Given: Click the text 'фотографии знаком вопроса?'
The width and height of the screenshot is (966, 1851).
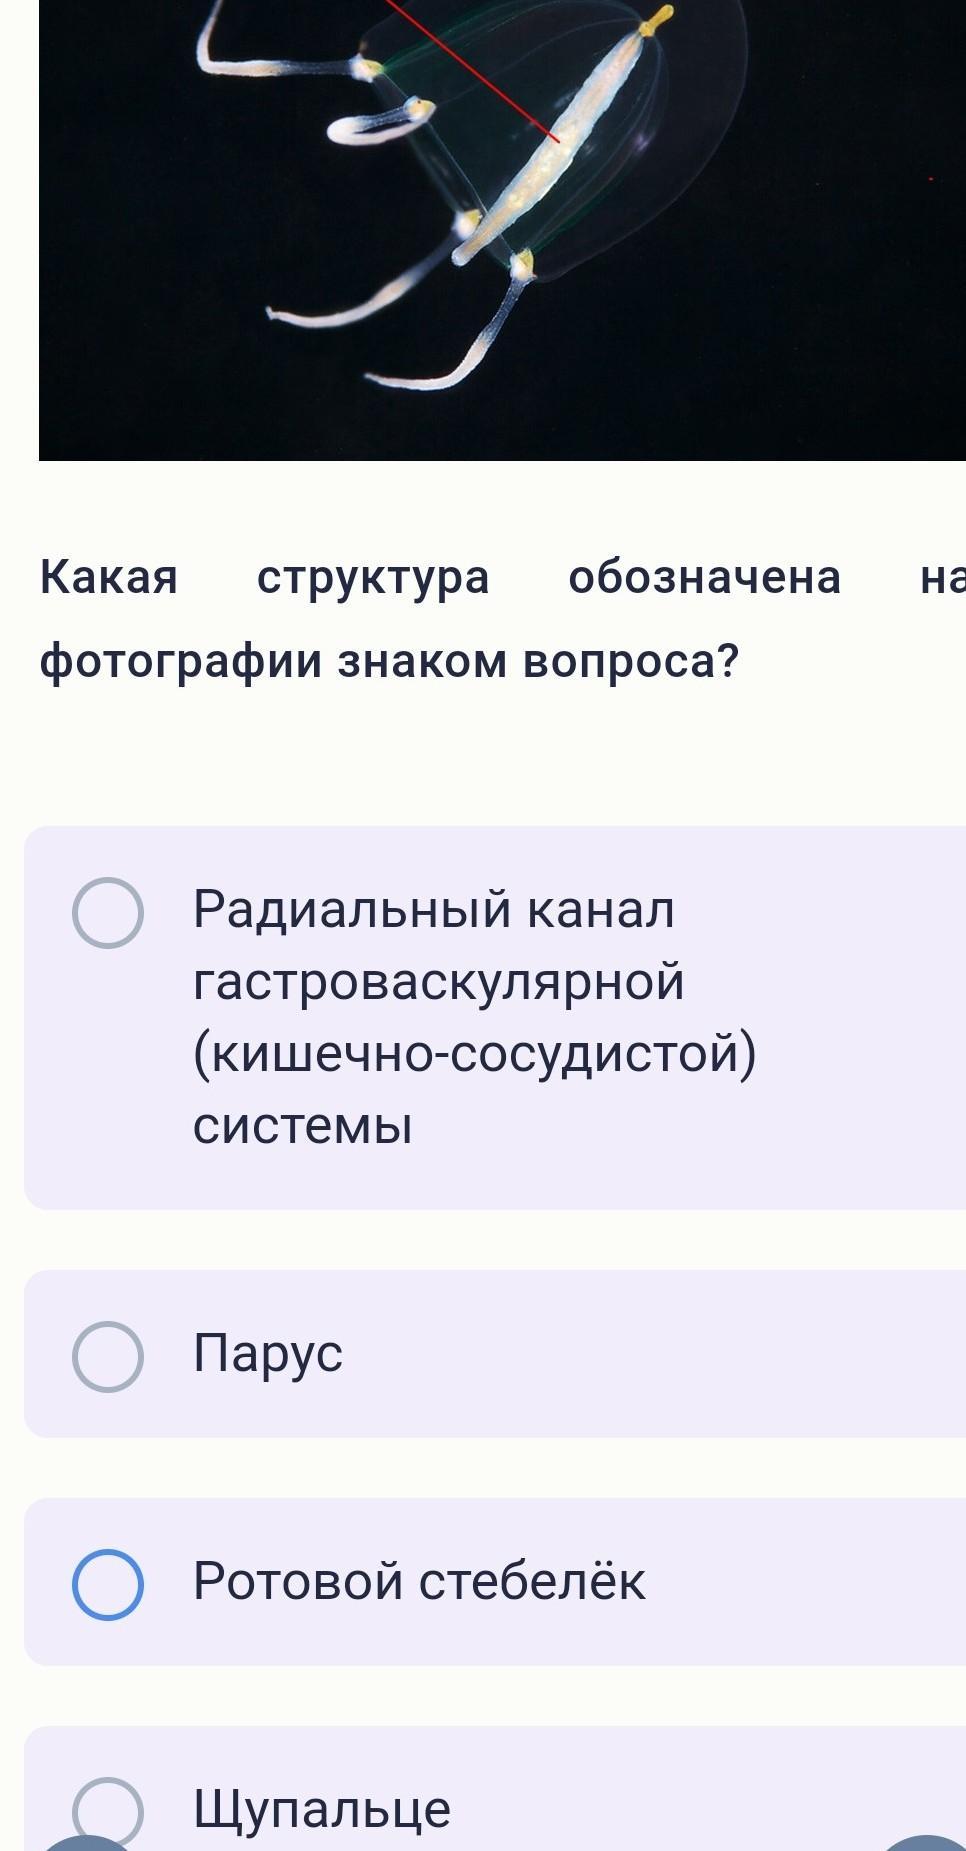Looking at the screenshot, I should pos(389,661).
